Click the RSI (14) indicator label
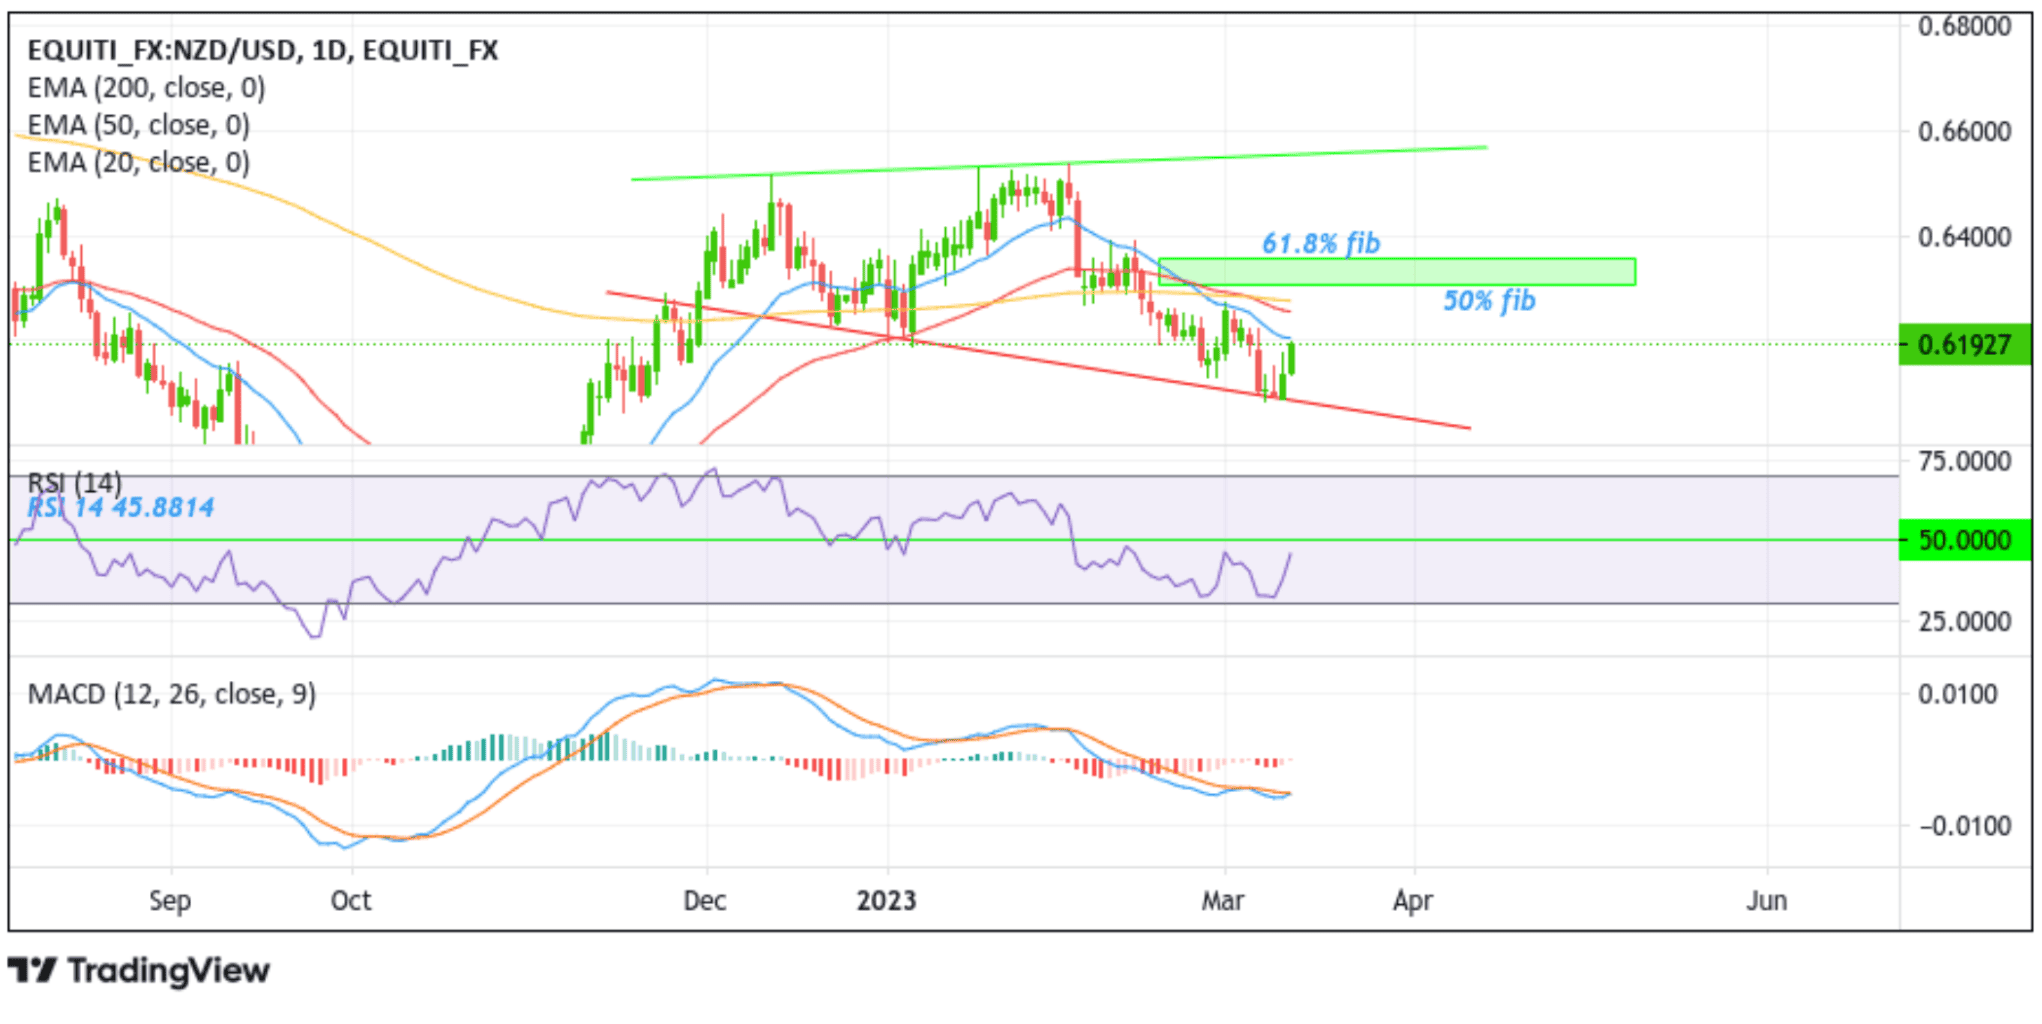2042x1024 pixels. pos(75,483)
